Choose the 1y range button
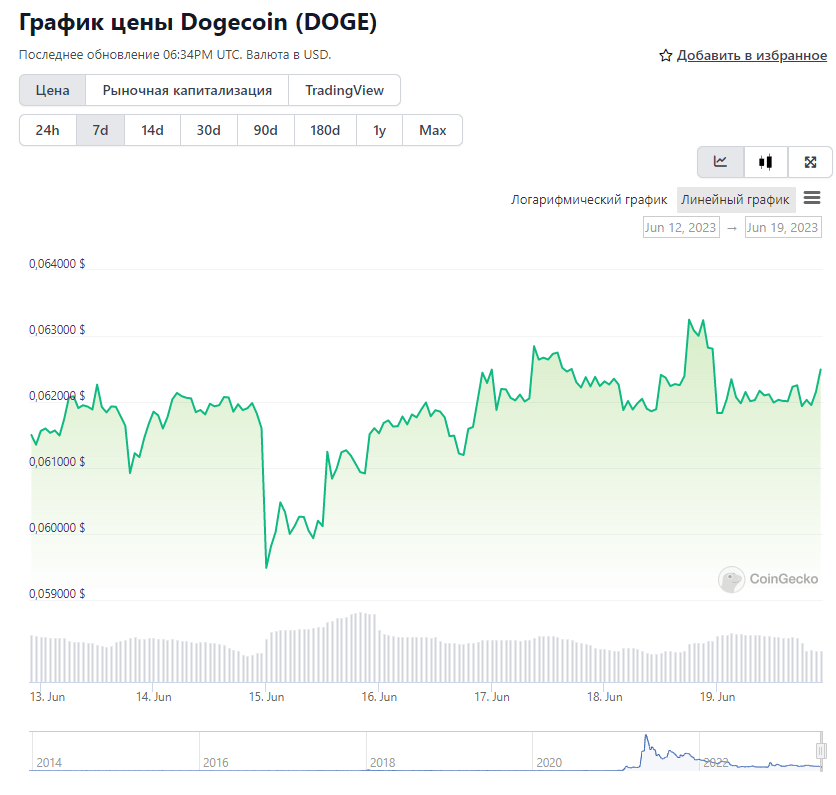 tap(379, 130)
